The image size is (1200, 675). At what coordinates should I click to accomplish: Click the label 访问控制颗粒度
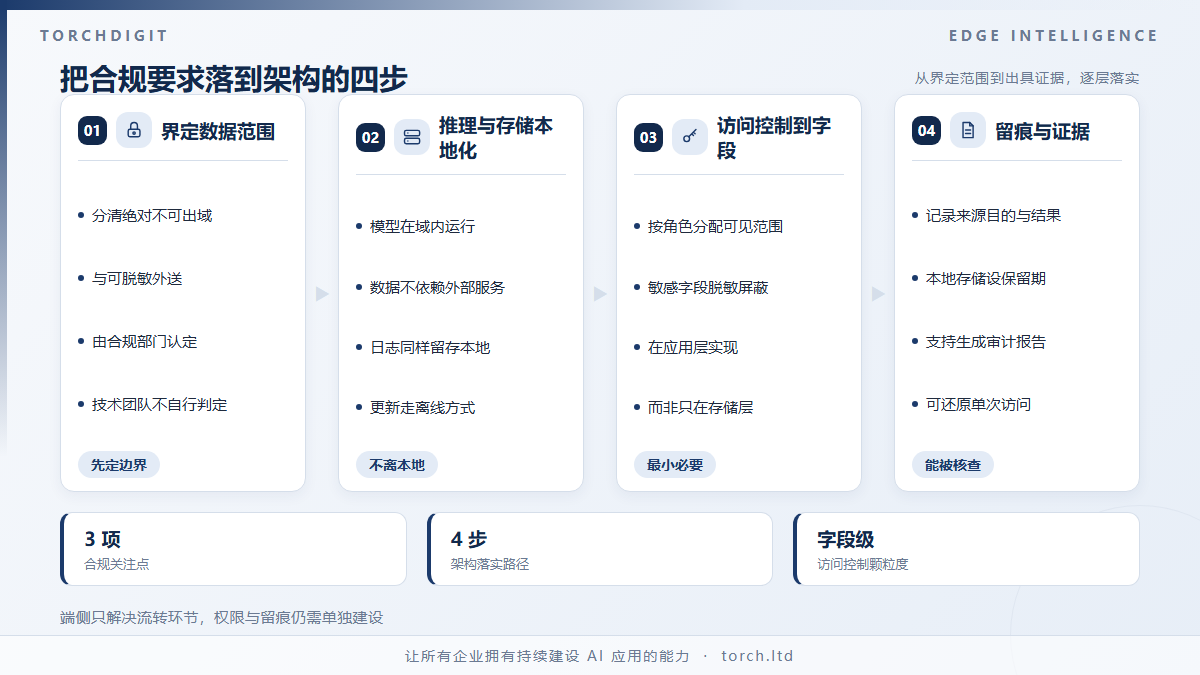click(x=863, y=565)
